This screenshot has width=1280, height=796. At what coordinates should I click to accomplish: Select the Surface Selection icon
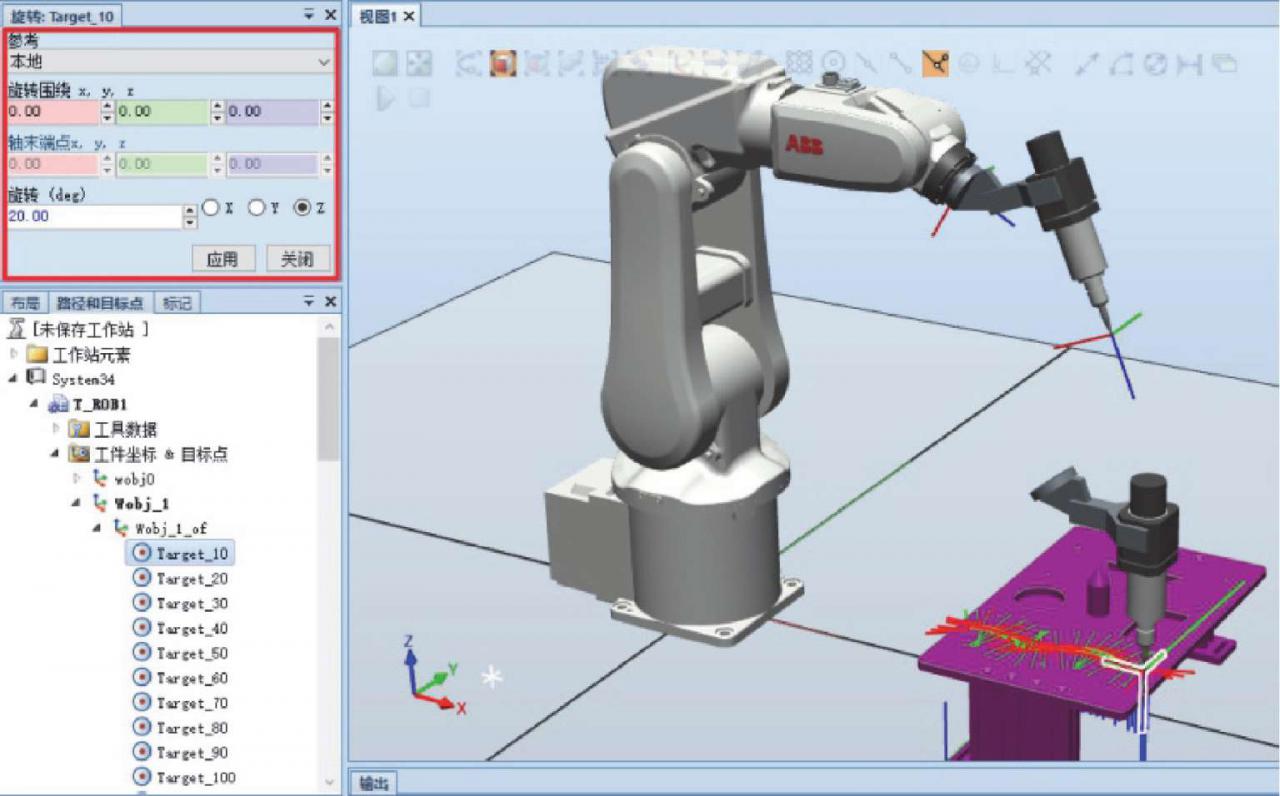tap(570, 64)
